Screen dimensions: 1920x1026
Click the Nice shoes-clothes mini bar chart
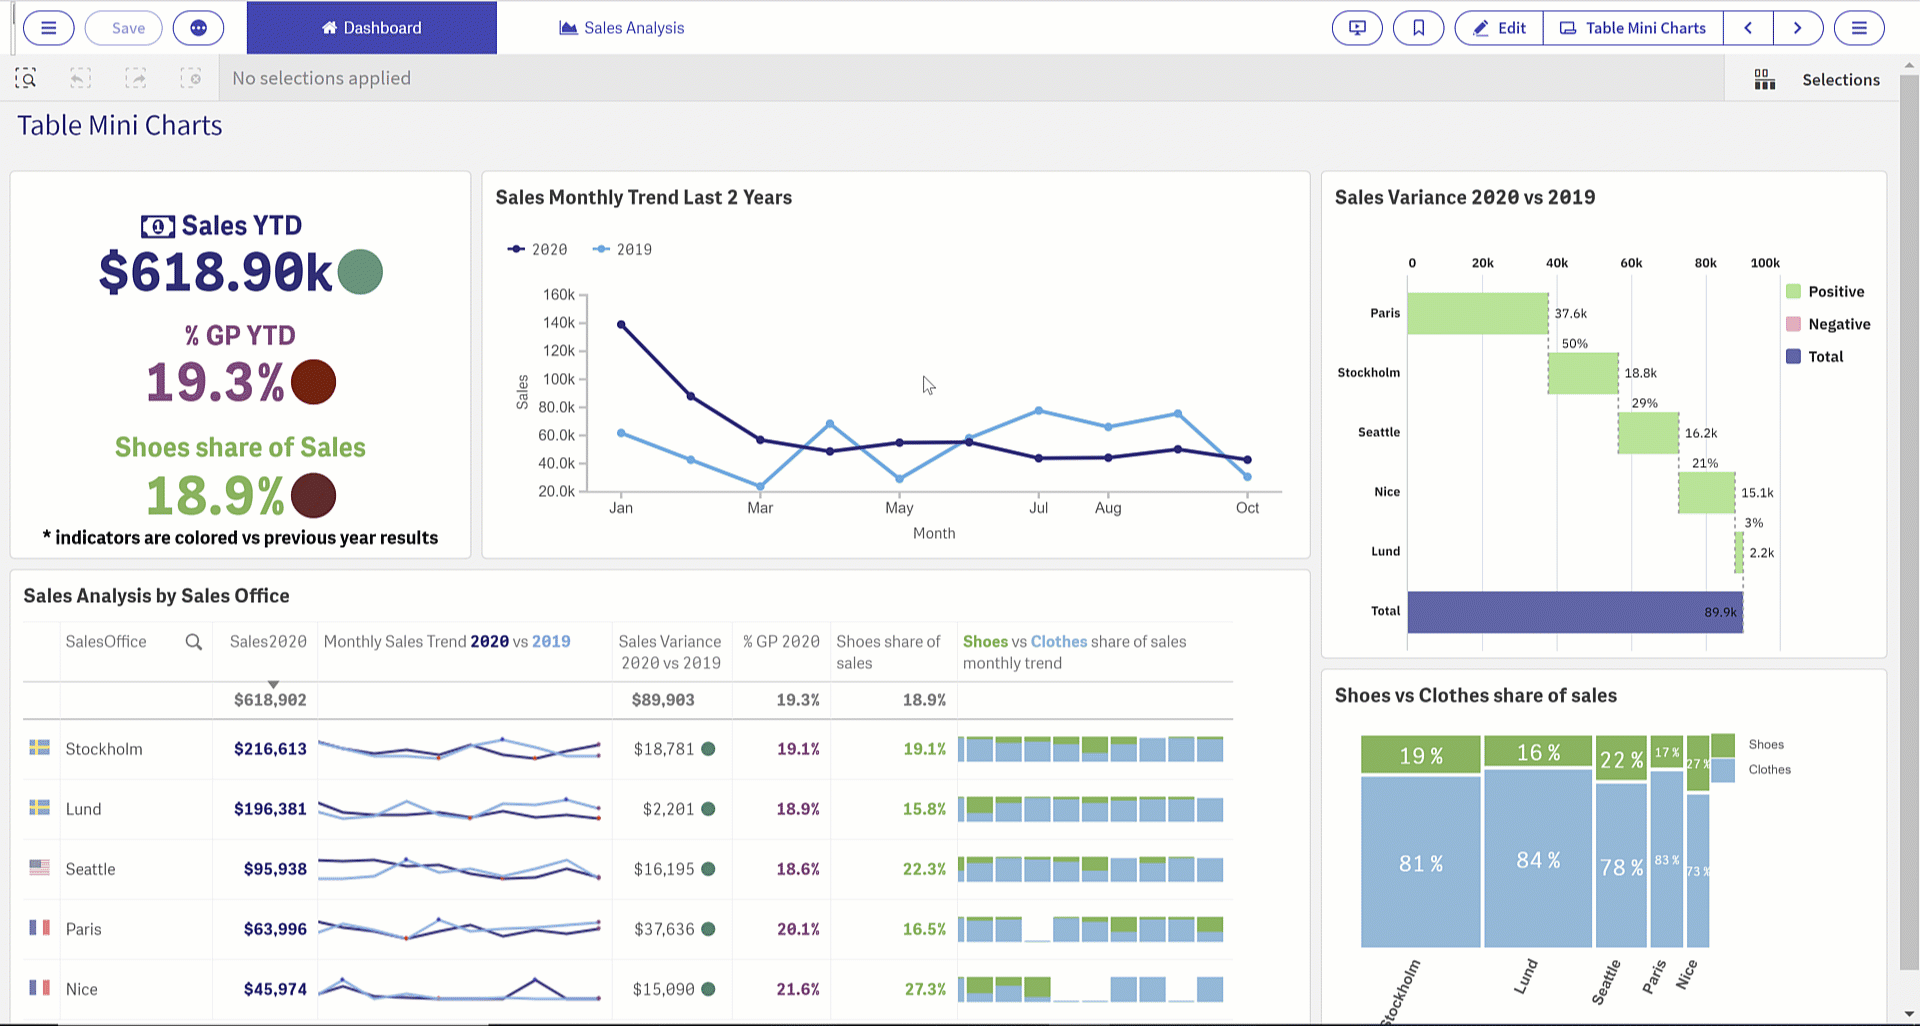(x=1091, y=989)
